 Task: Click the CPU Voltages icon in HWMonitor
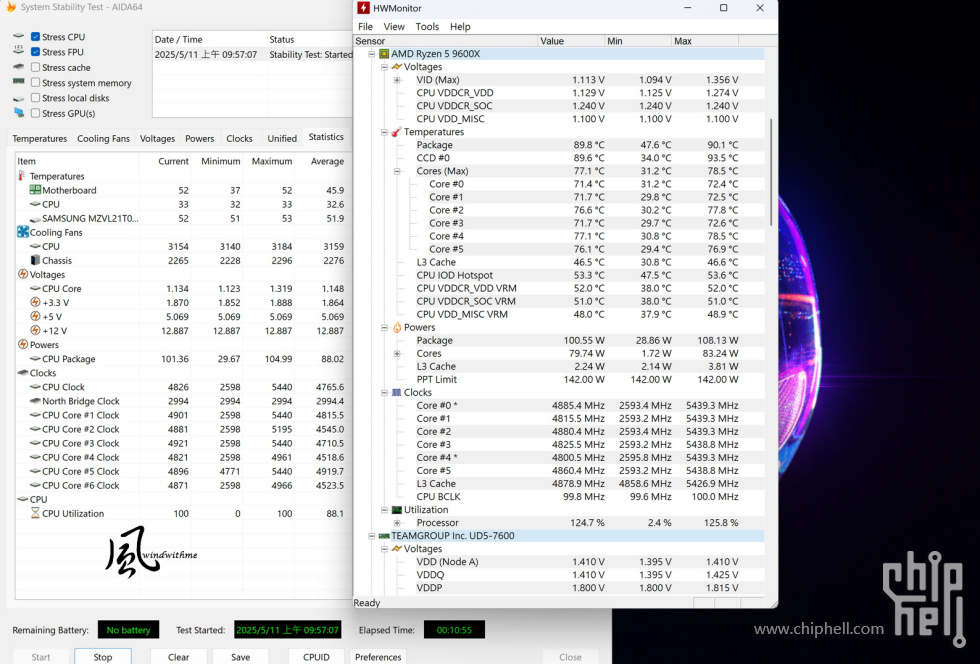pos(396,67)
